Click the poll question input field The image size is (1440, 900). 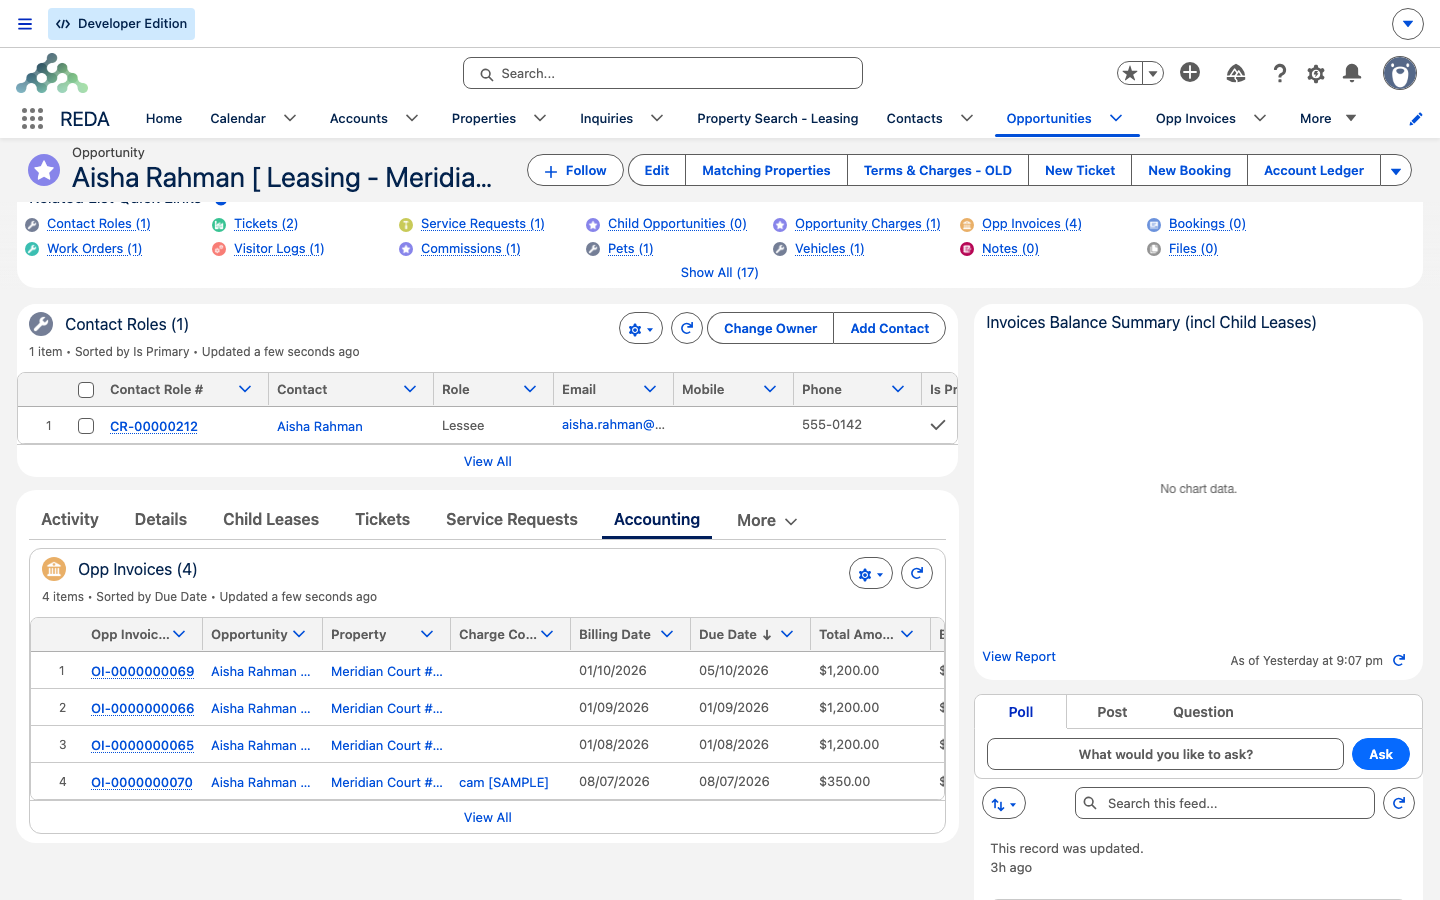pos(1165,754)
